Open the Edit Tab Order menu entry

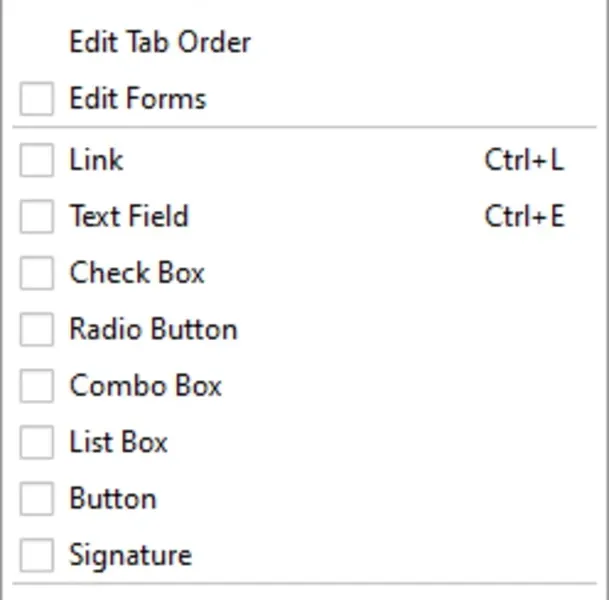159,42
